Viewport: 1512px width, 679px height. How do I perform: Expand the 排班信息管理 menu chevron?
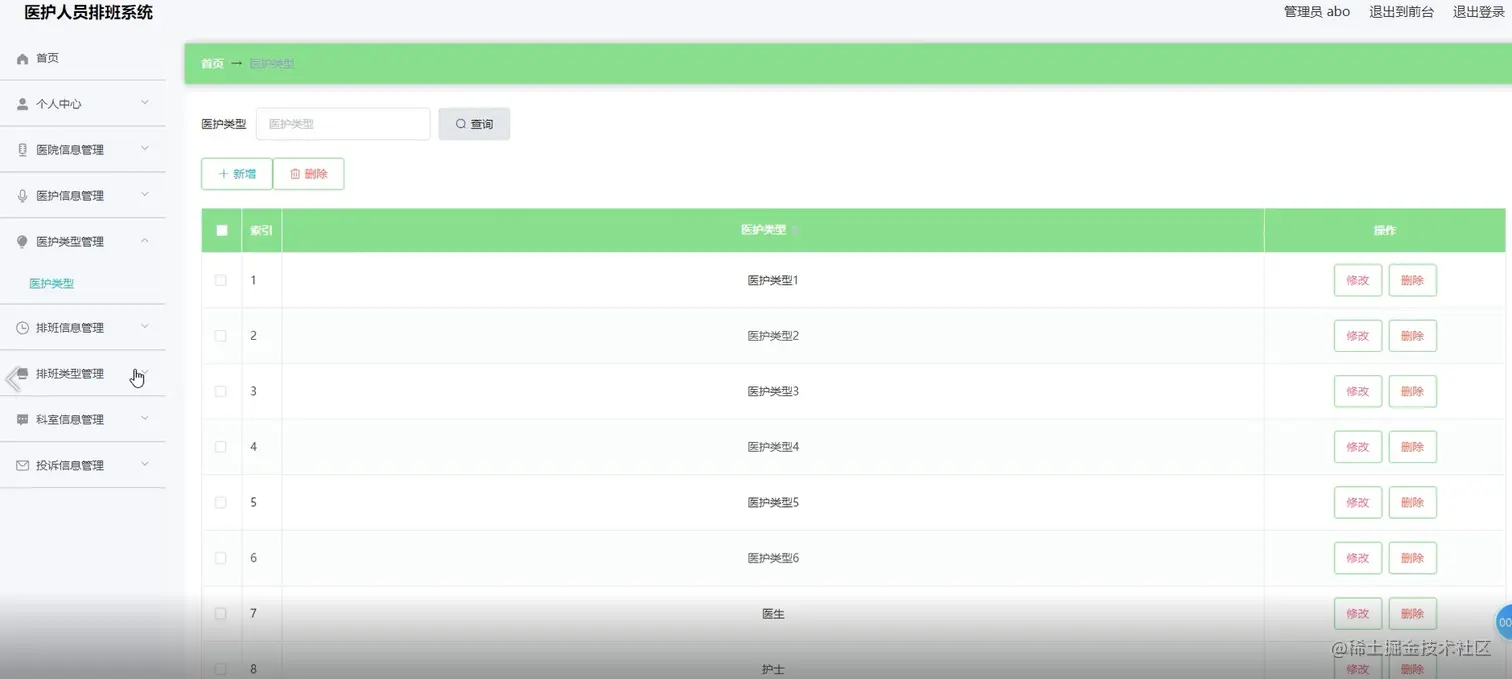(x=145, y=327)
